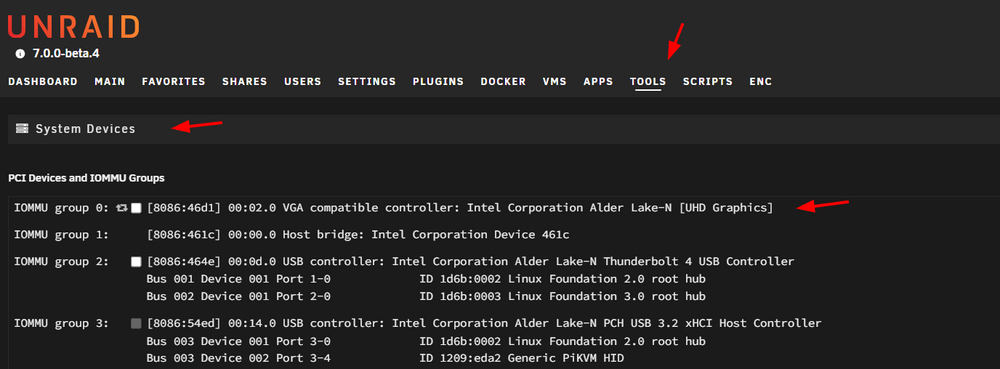Screen dimensions: 1000x369
Task: Open the Settings tab
Action: coord(367,82)
